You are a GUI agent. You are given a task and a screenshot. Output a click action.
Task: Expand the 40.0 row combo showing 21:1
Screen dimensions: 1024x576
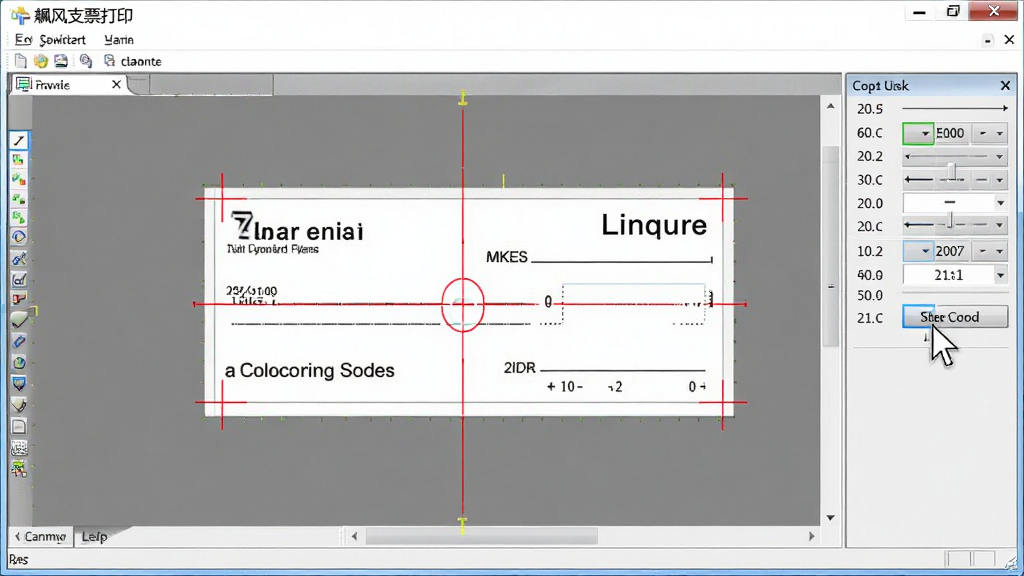click(1000, 275)
